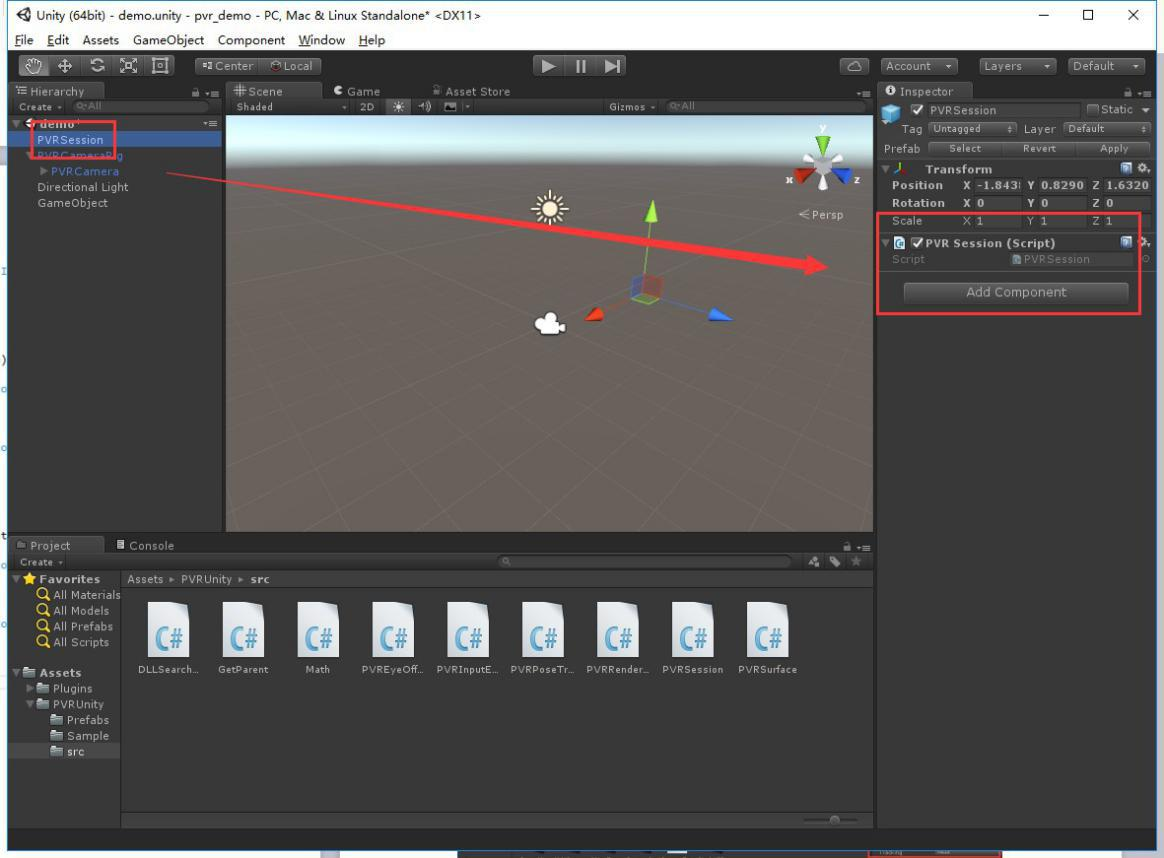Open the Default layout dropdown
The height and width of the screenshot is (858, 1164).
(x=1106, y=66)
